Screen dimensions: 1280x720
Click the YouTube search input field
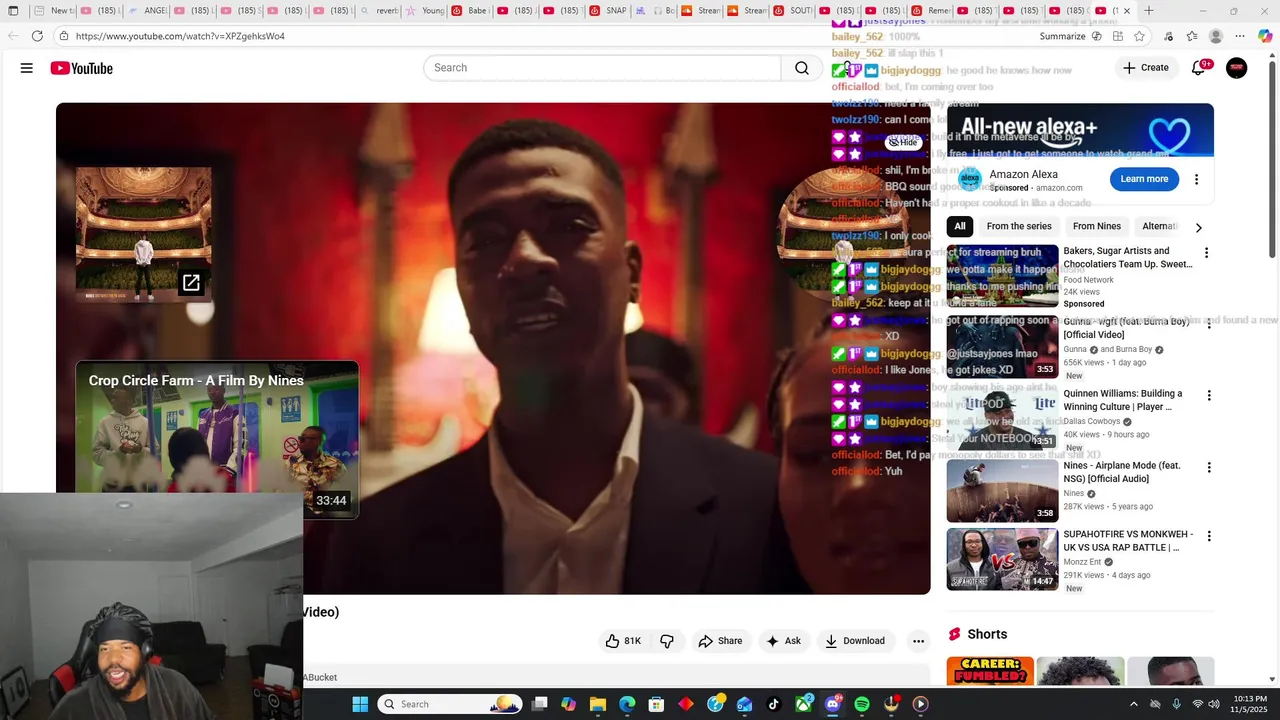click(602, 68)
